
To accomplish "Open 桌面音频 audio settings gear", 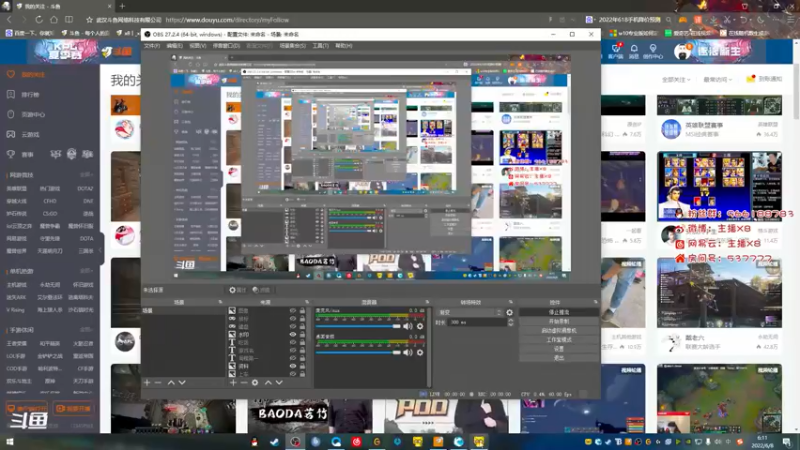I will (x=420, y=352).
